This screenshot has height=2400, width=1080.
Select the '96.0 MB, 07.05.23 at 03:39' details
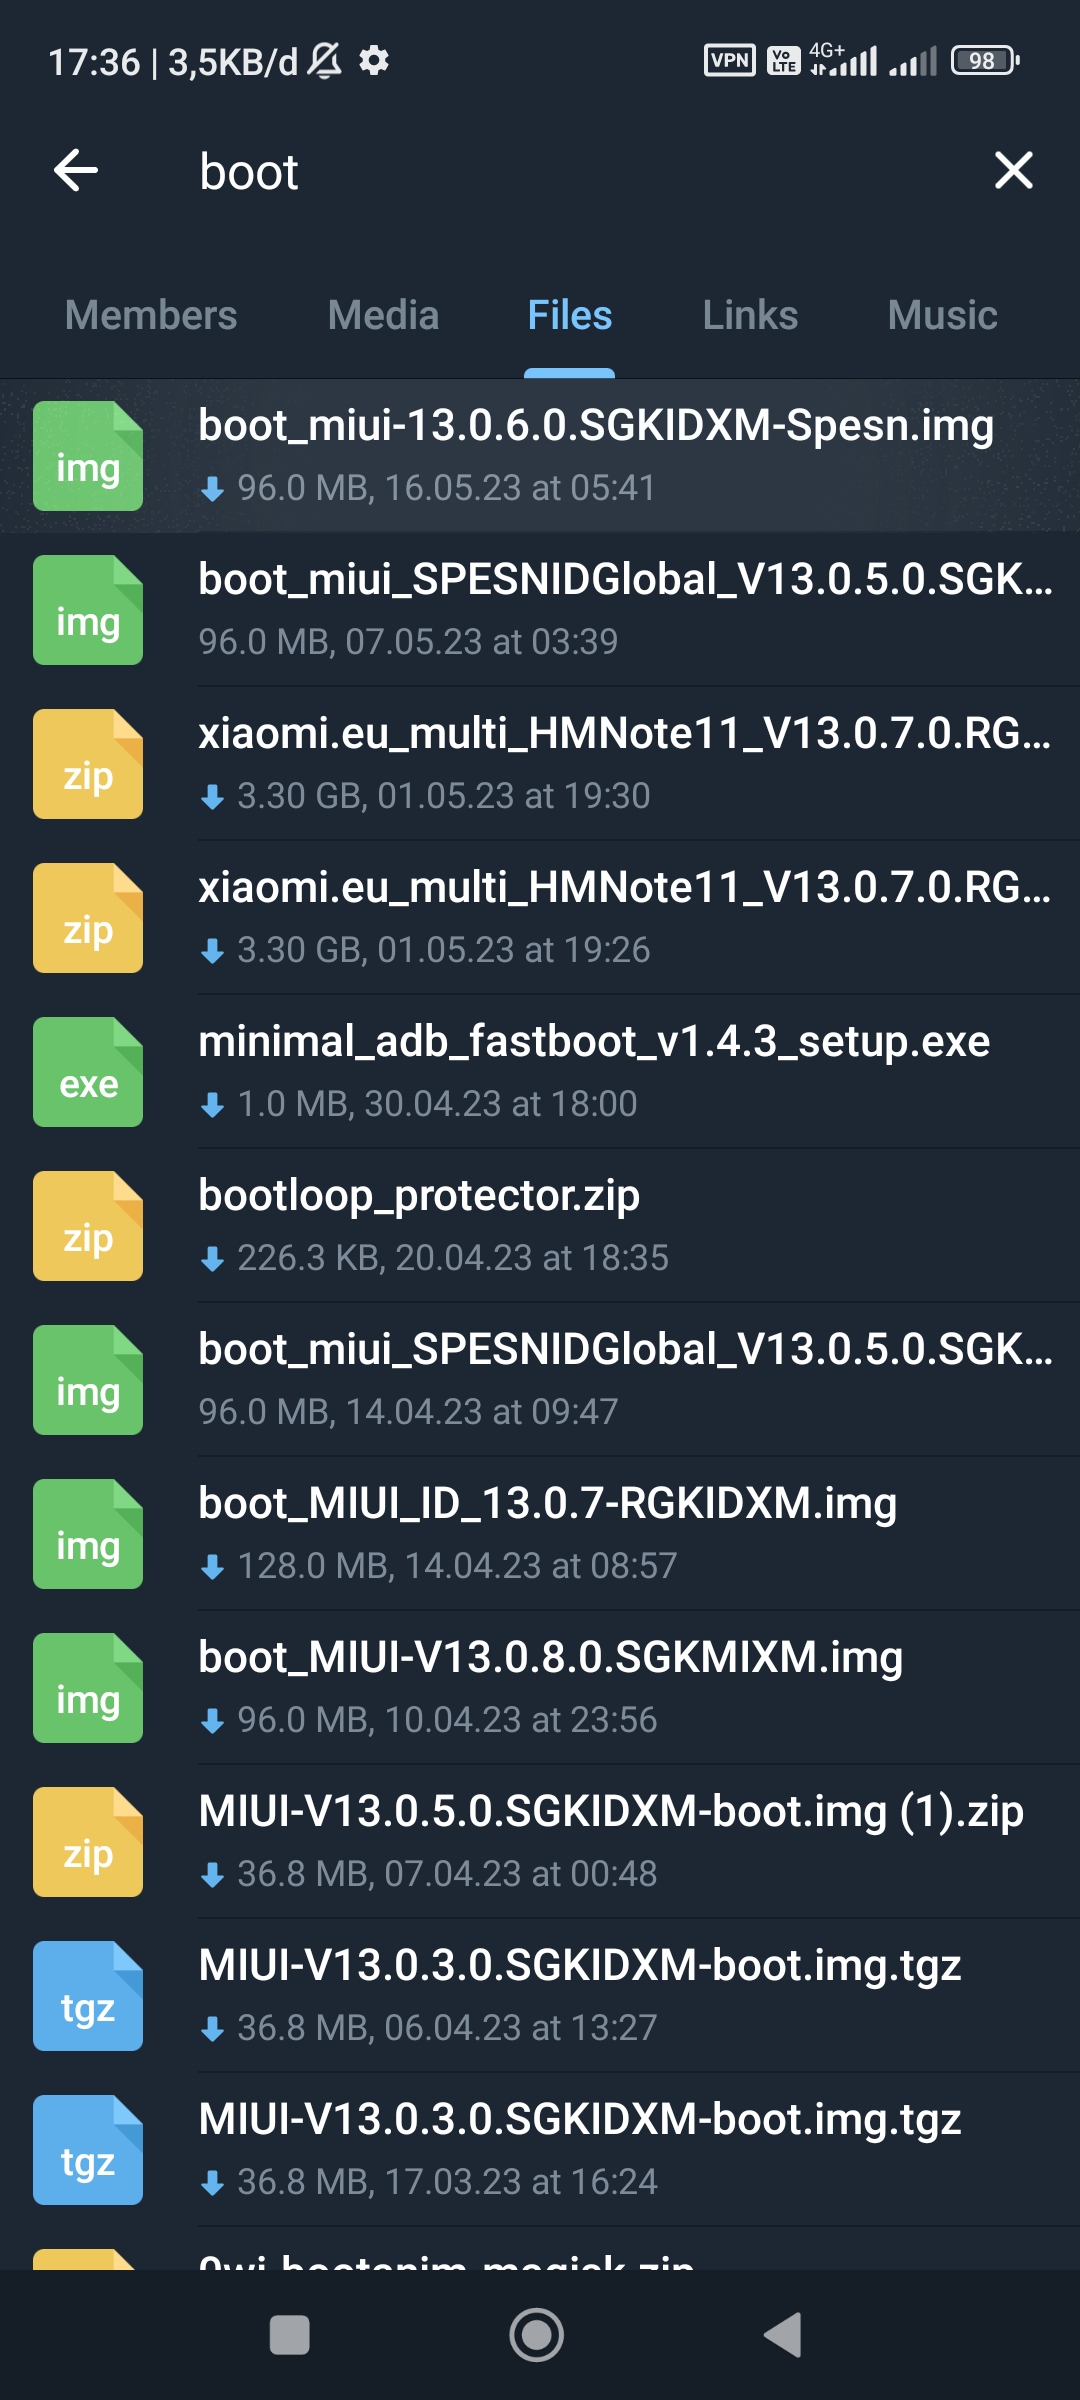click(408, 642)
